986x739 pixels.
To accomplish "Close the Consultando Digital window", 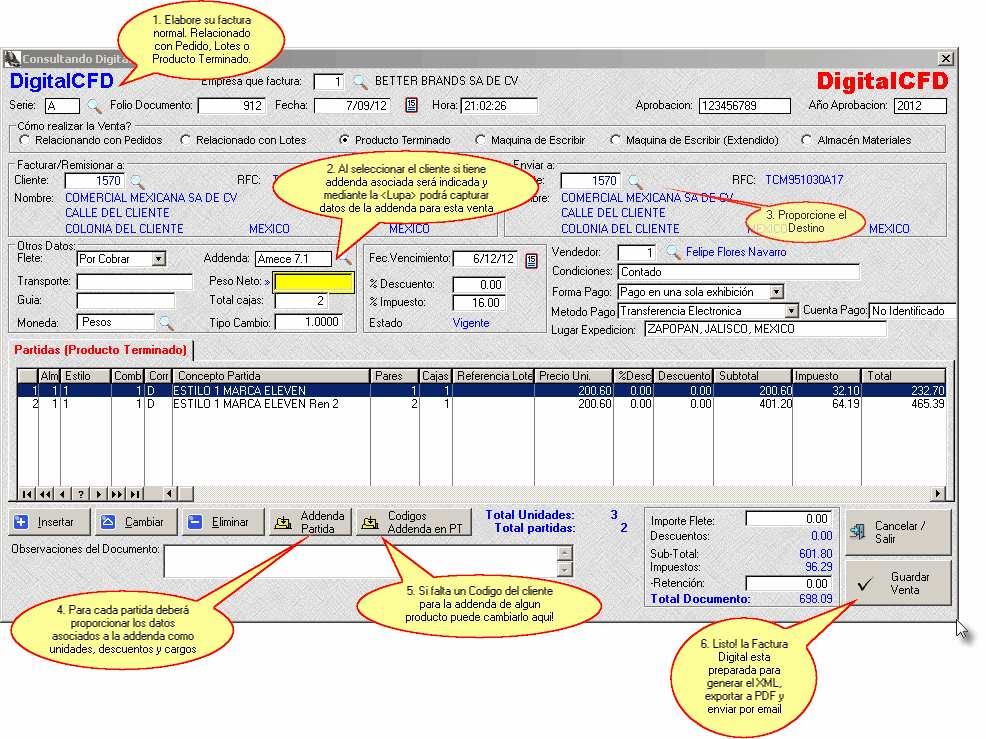I will [x=946, y=58].
